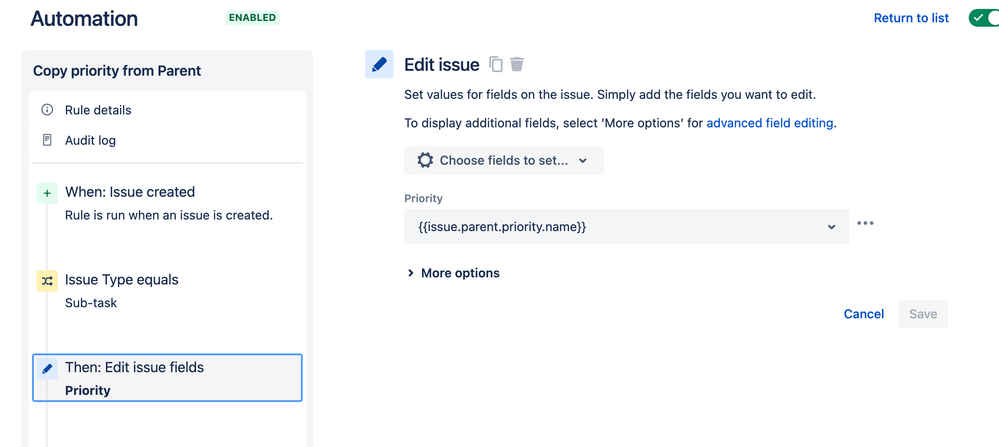
Task: Click the Audit log document icon
Action: (x=47, y=140)
